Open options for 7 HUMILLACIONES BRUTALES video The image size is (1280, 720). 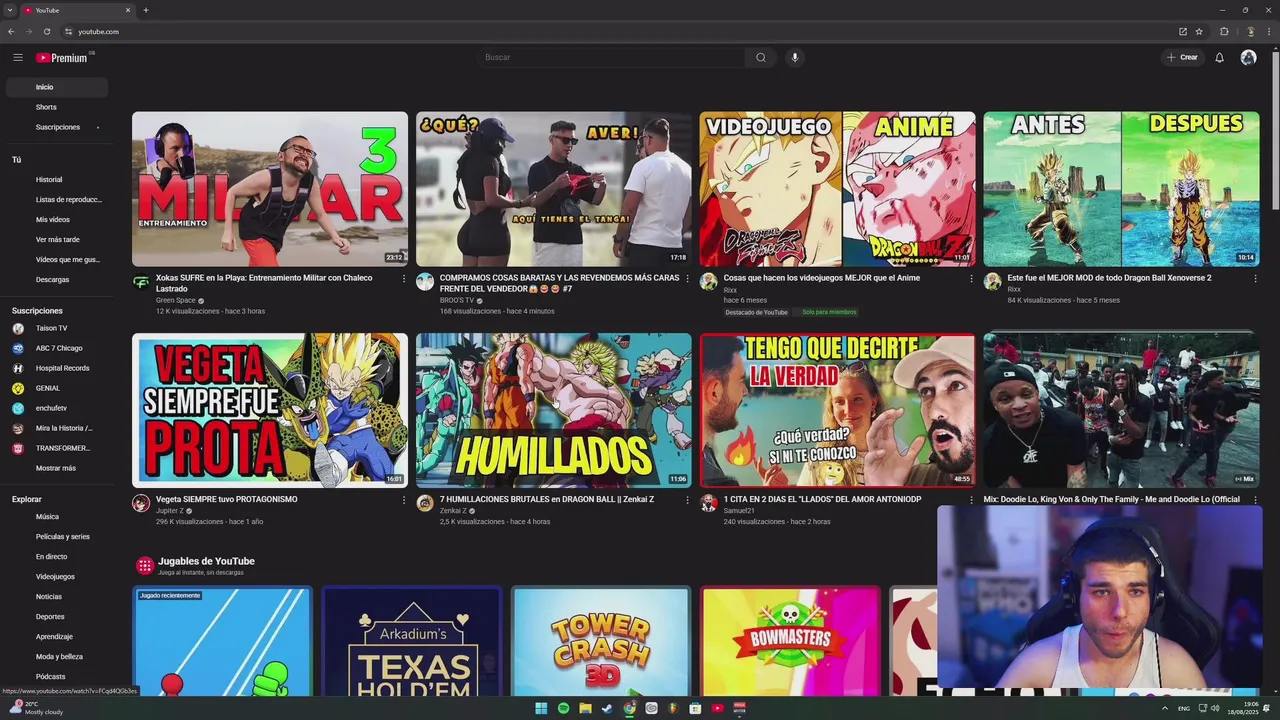[687, 500]
